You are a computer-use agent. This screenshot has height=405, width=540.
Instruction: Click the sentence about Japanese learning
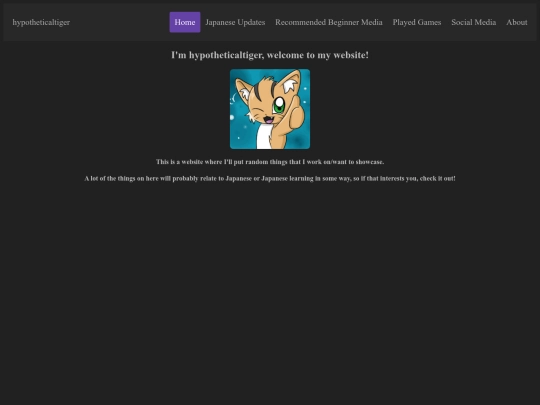(270, 178)
